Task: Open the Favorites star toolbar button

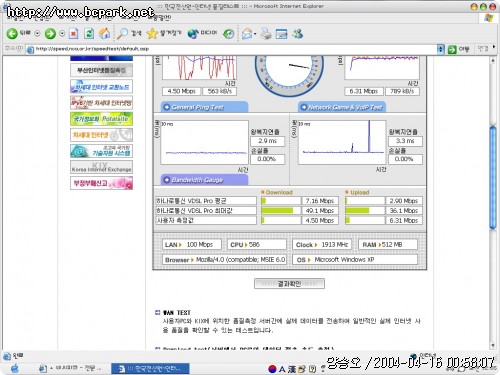Action: (x=164, y=33)
